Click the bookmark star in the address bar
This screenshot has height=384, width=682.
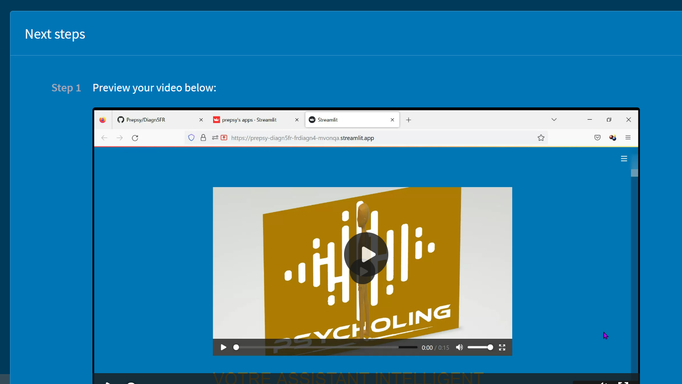coord(541,138)
